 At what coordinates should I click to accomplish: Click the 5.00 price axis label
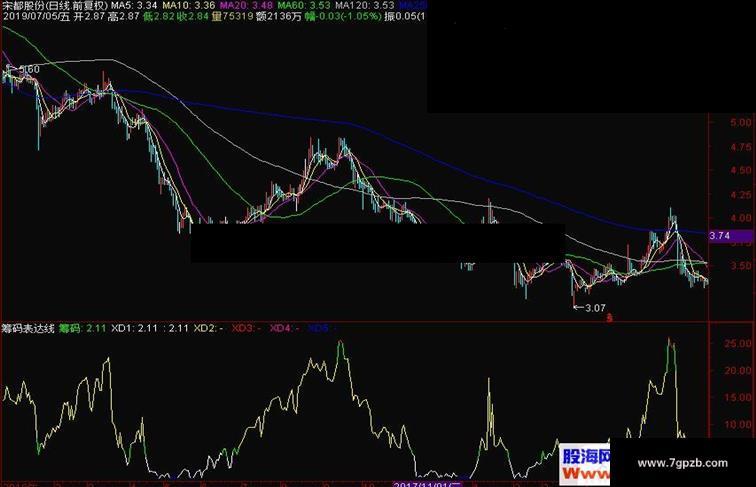pyautogui.click(x=741, y=122)
